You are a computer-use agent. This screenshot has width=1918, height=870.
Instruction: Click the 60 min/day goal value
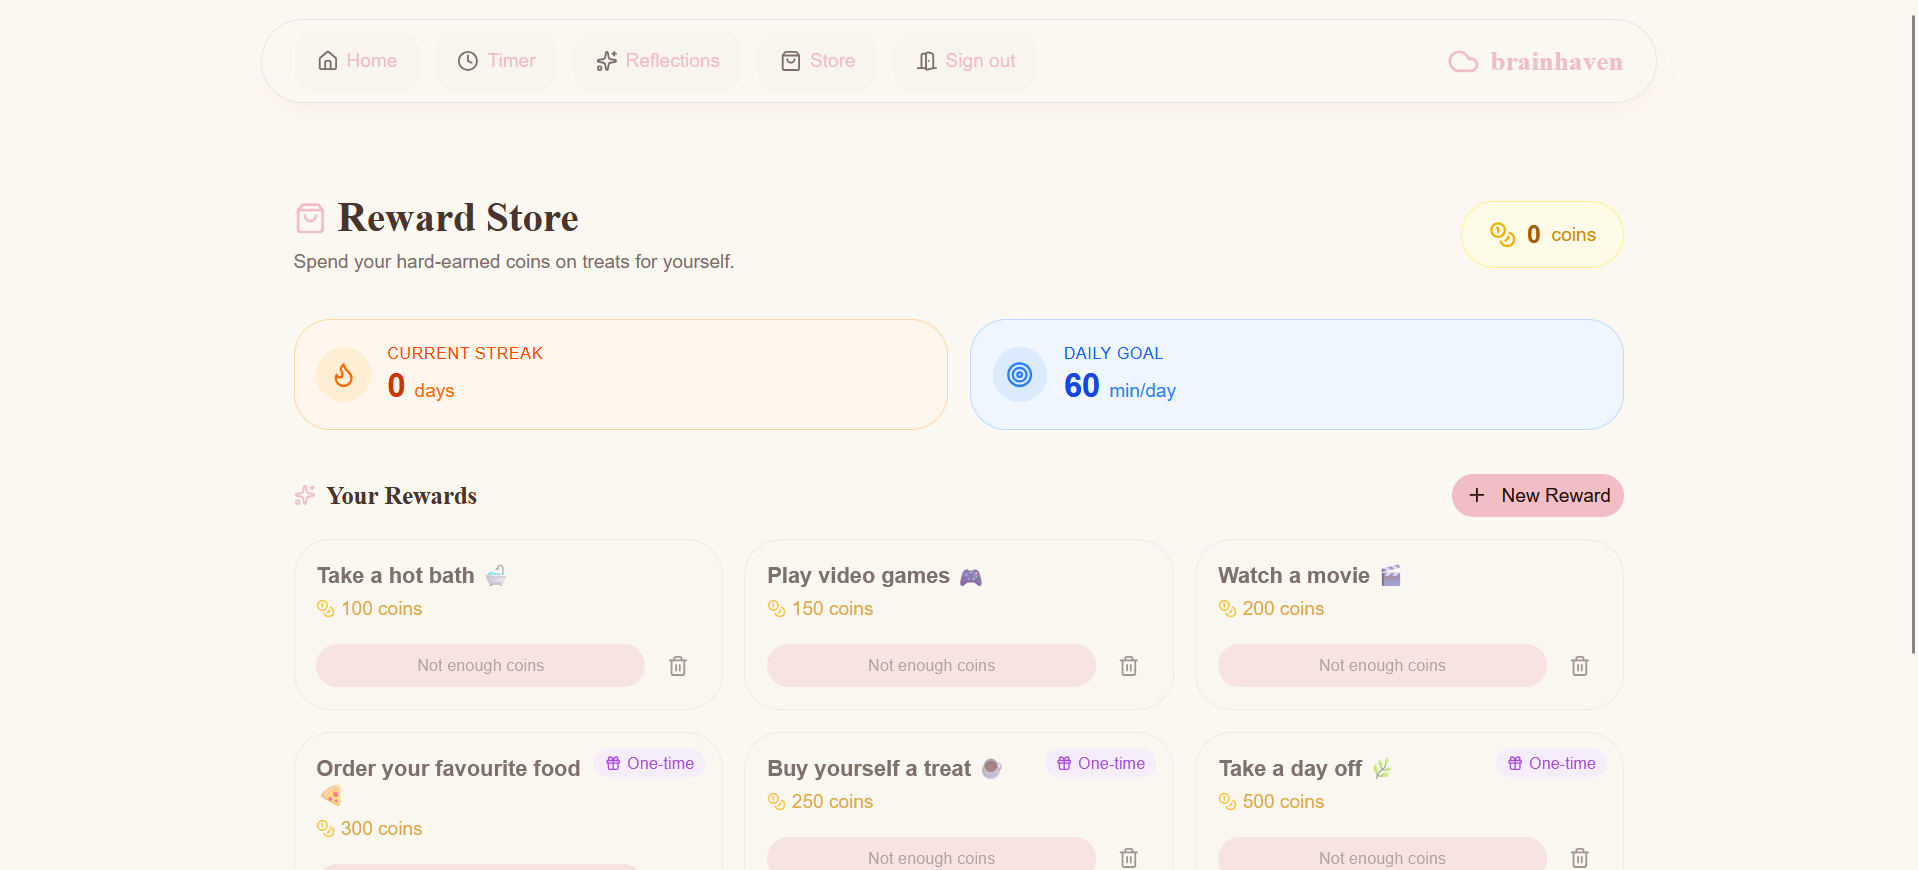click(x=1120, y=386)
